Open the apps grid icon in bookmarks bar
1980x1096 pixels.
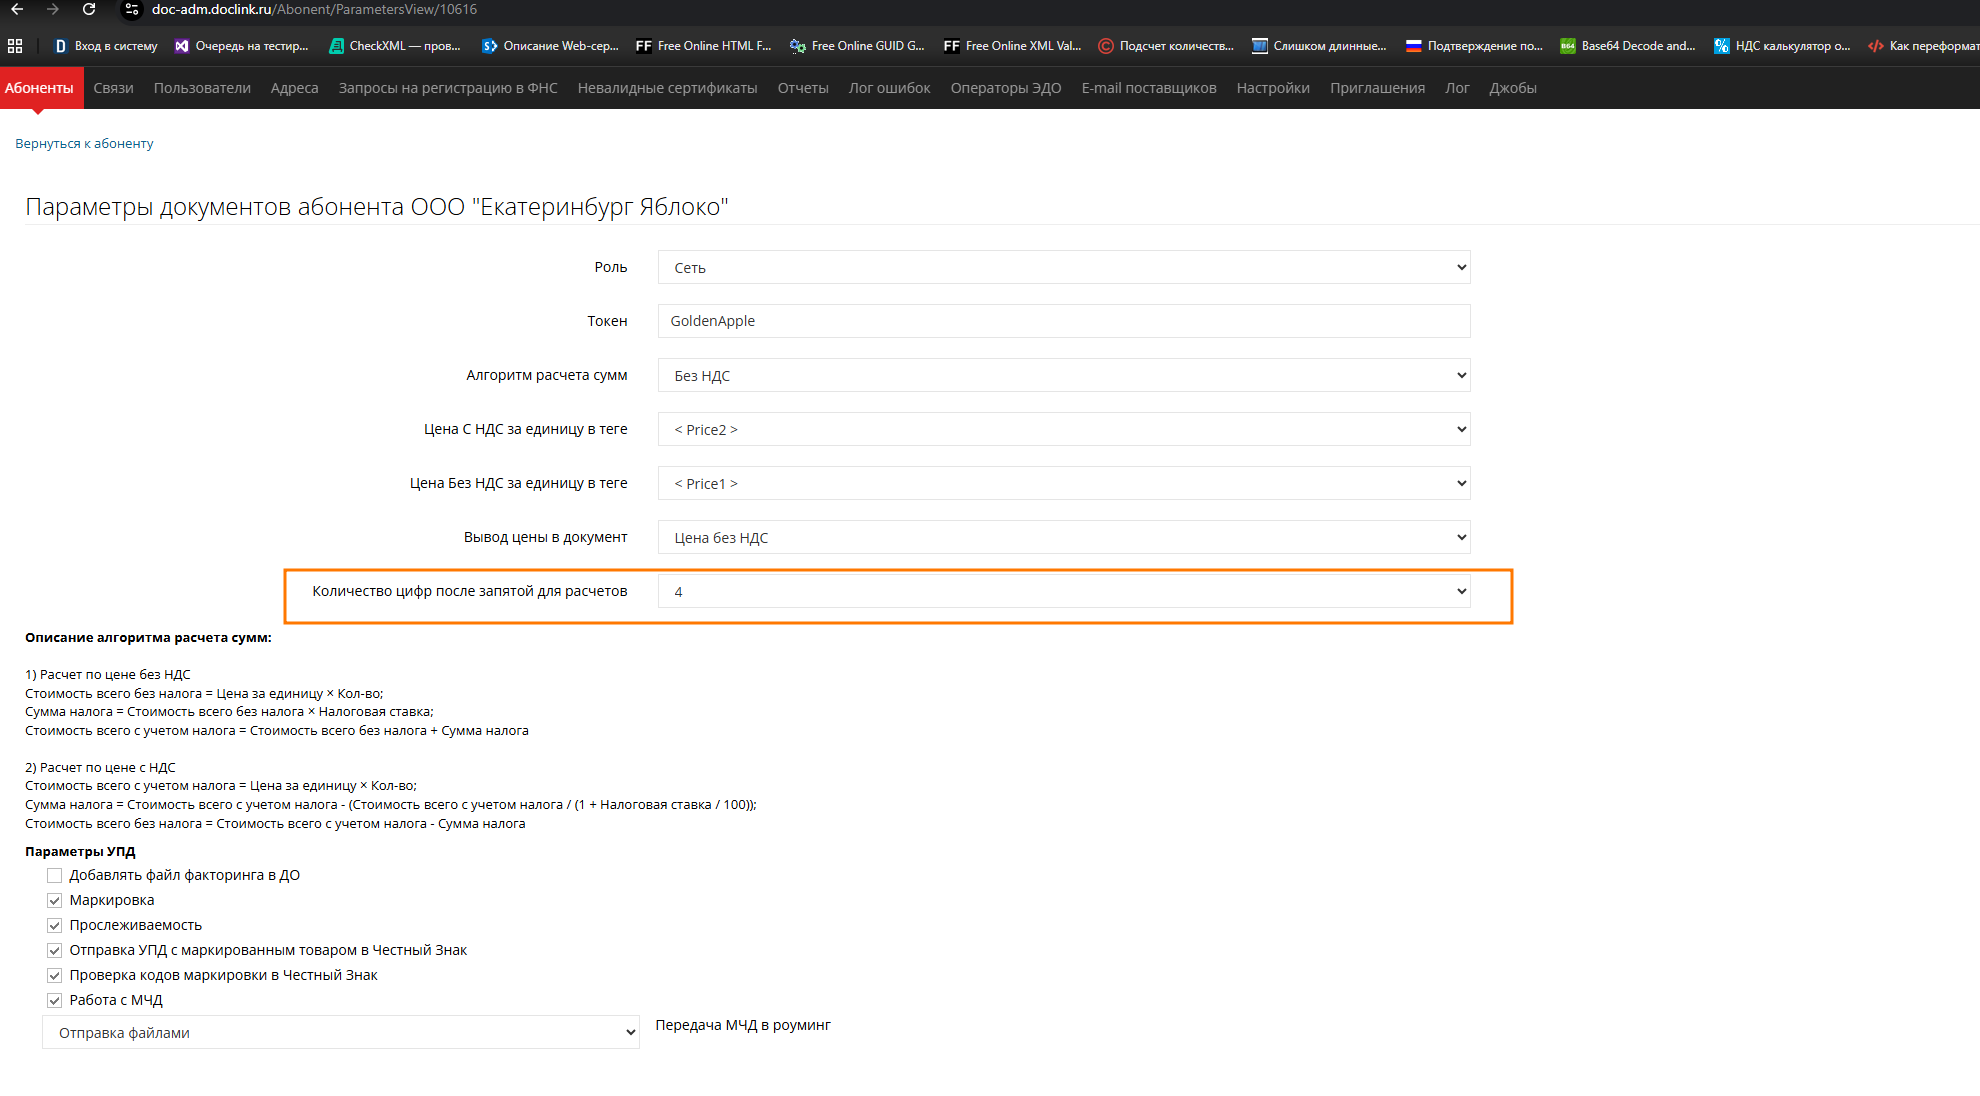tap(15, 46)
